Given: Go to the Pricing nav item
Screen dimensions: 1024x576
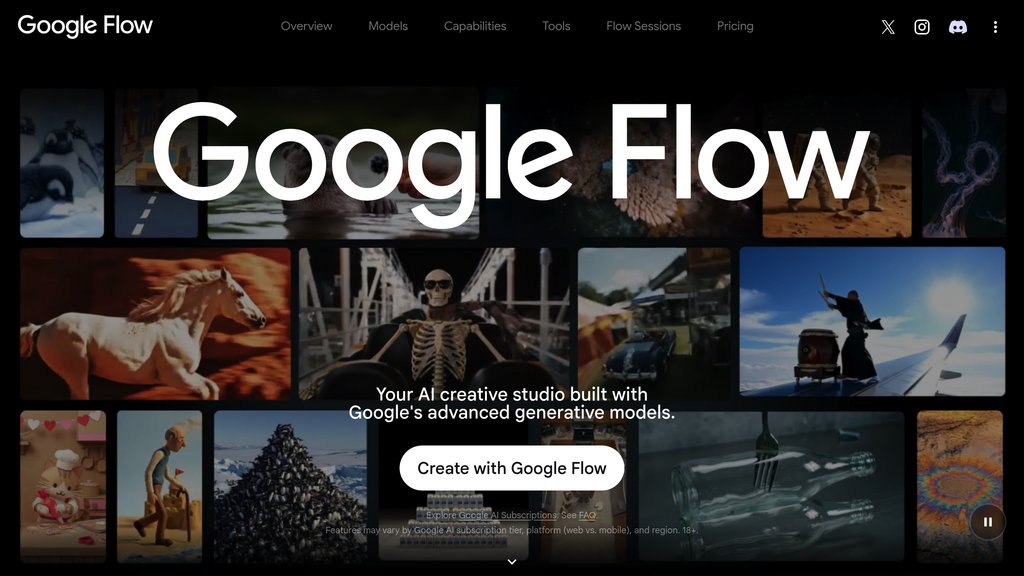Looking at the screenshot, I should tap(735, 26).
